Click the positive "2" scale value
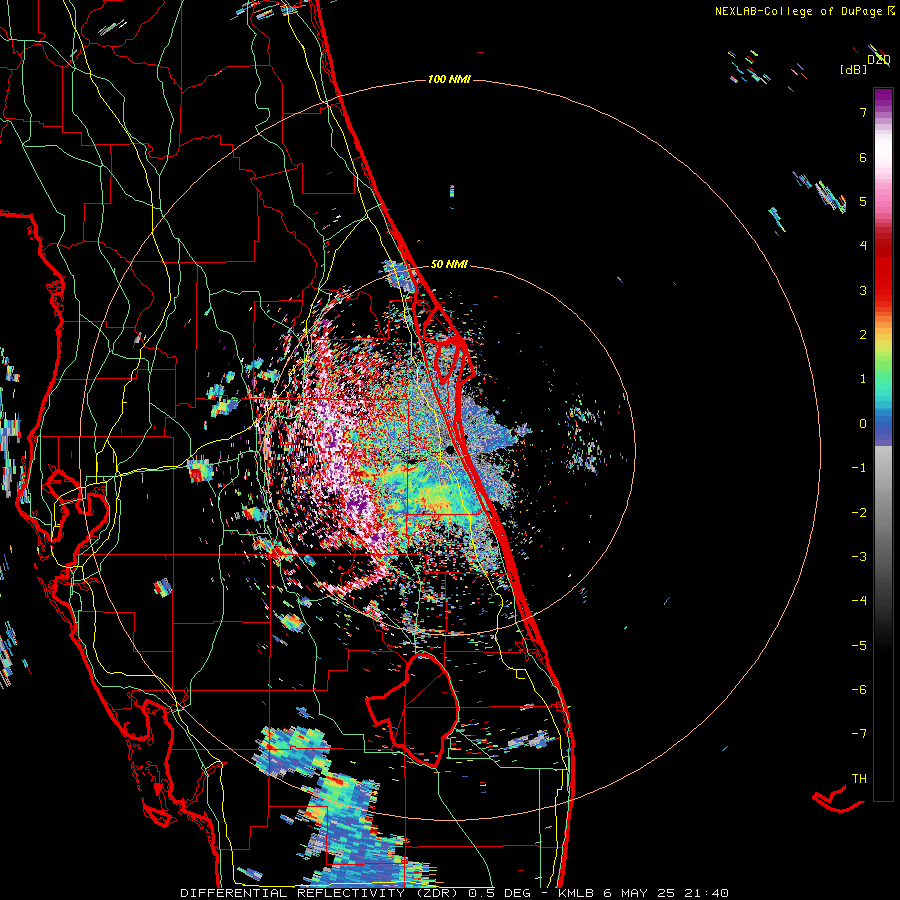Image resolution: width=900 pixels, height=900 pixels. [863, 335]
